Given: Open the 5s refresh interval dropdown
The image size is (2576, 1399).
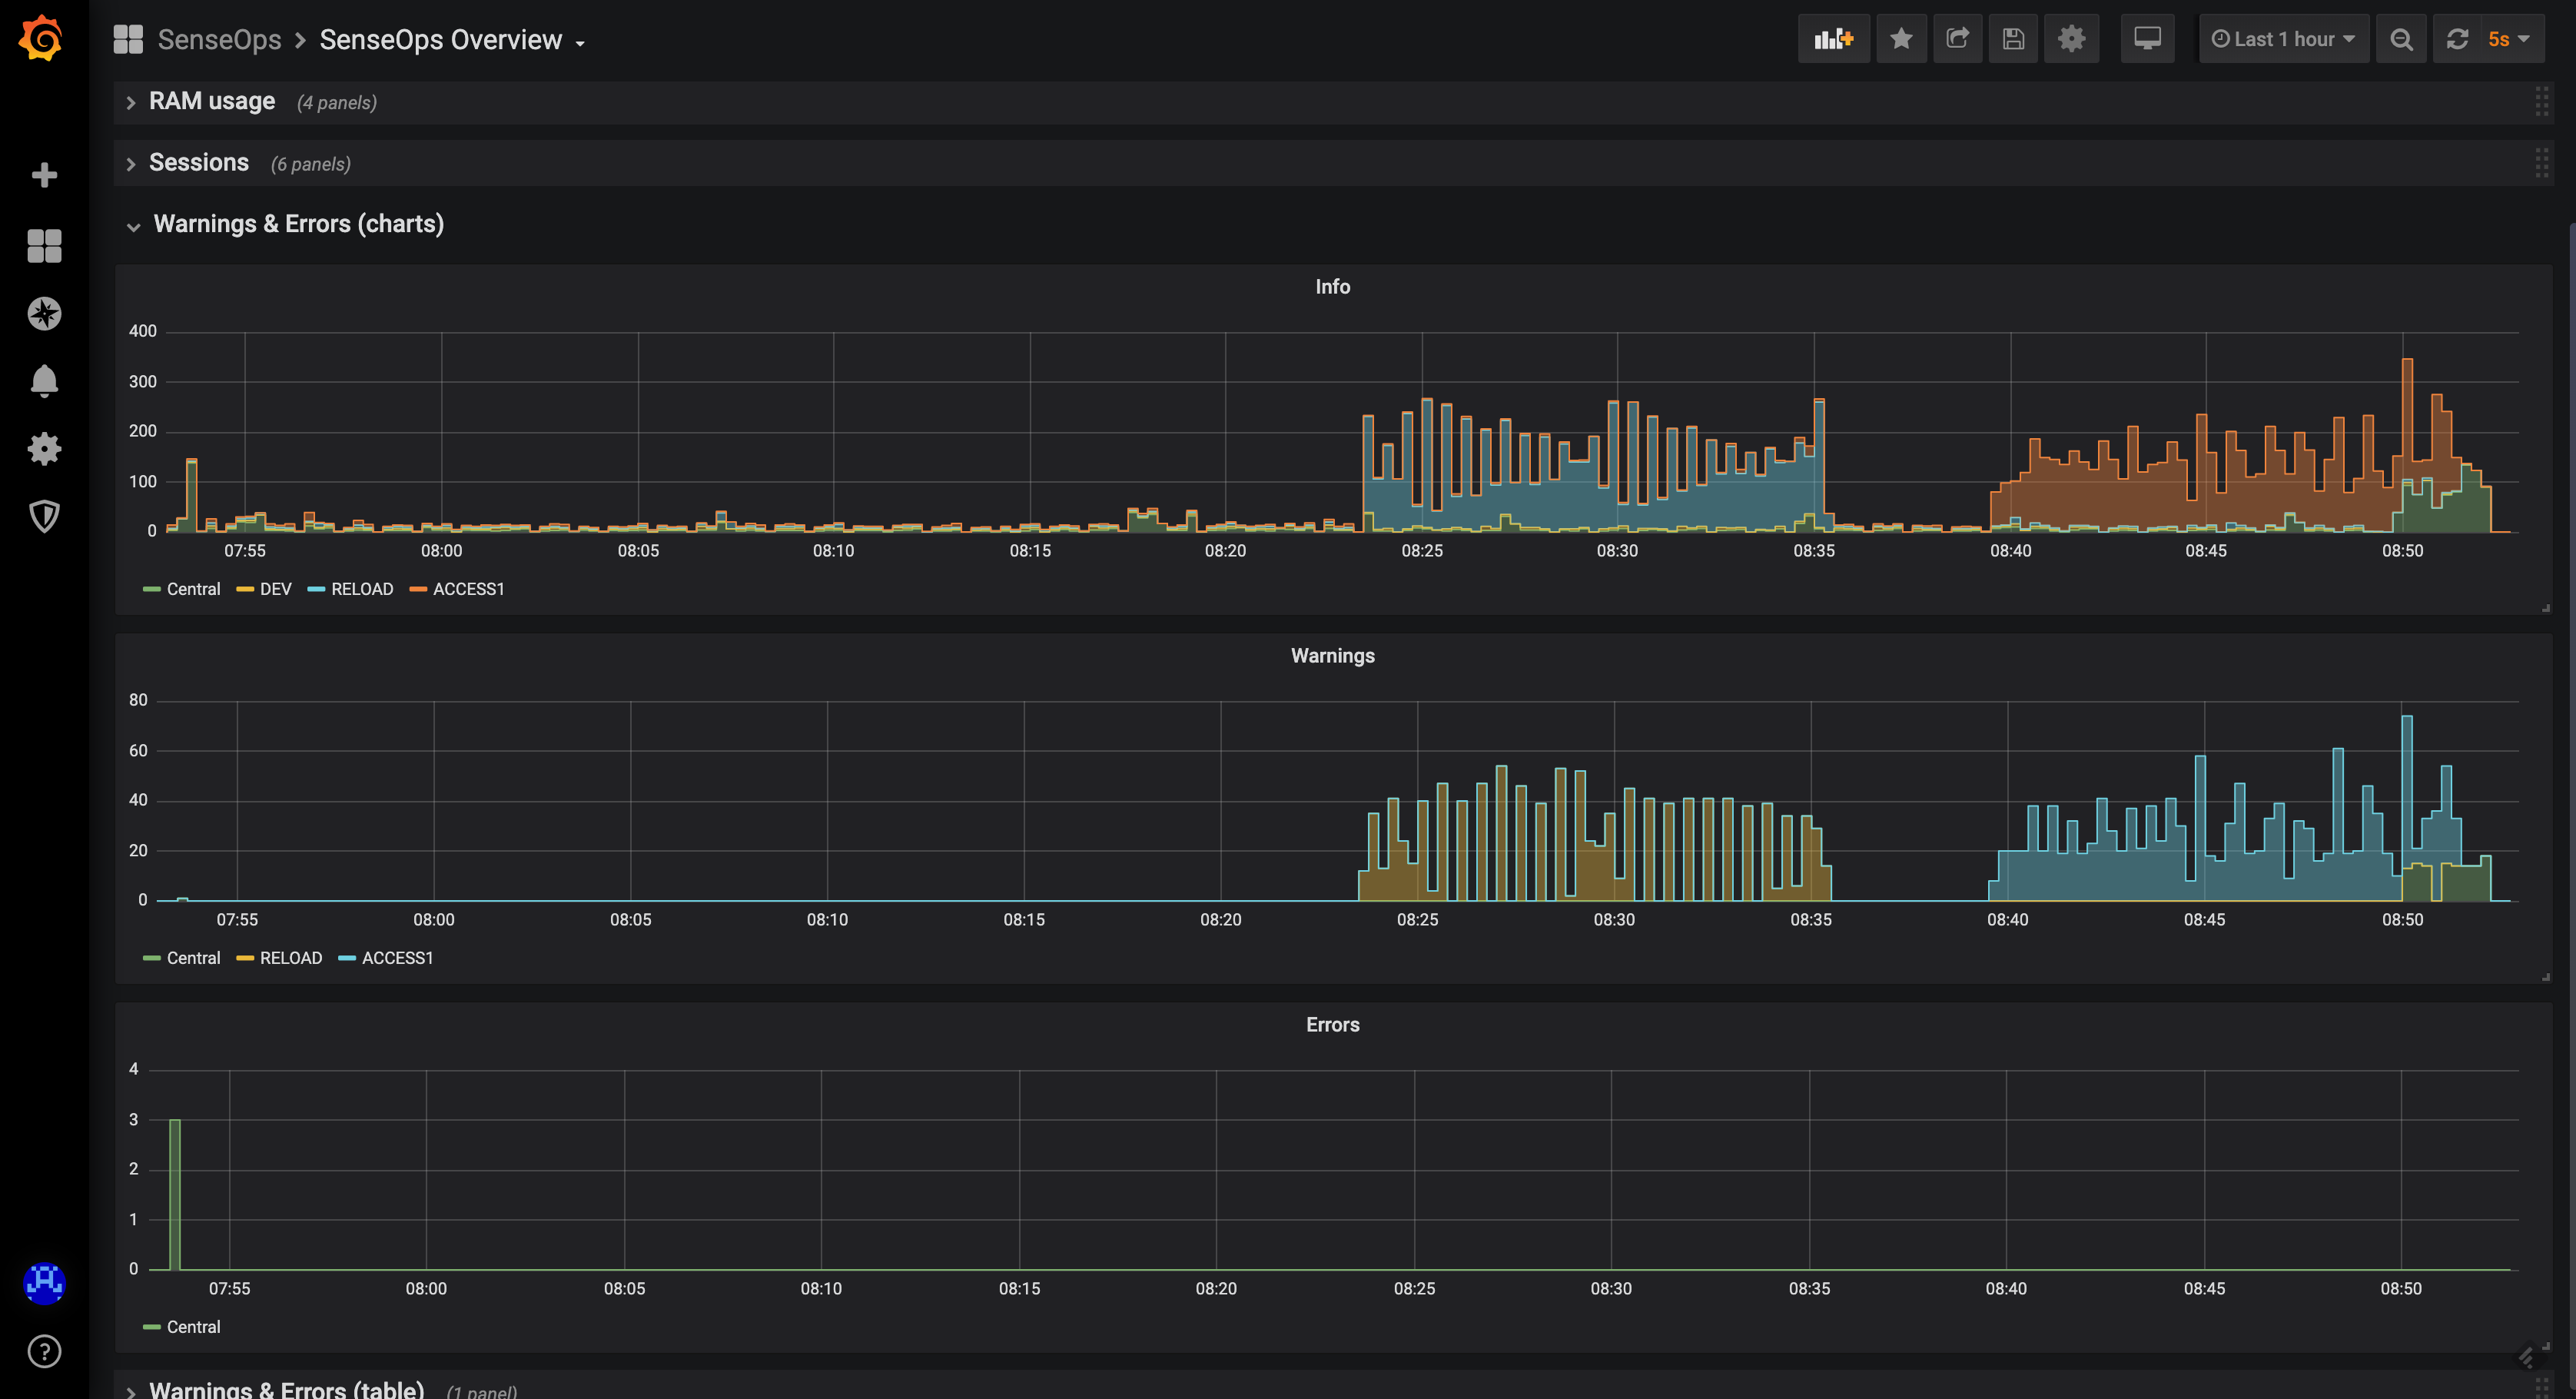Looking at the screenshot, I should click(x=2508, y=39).
